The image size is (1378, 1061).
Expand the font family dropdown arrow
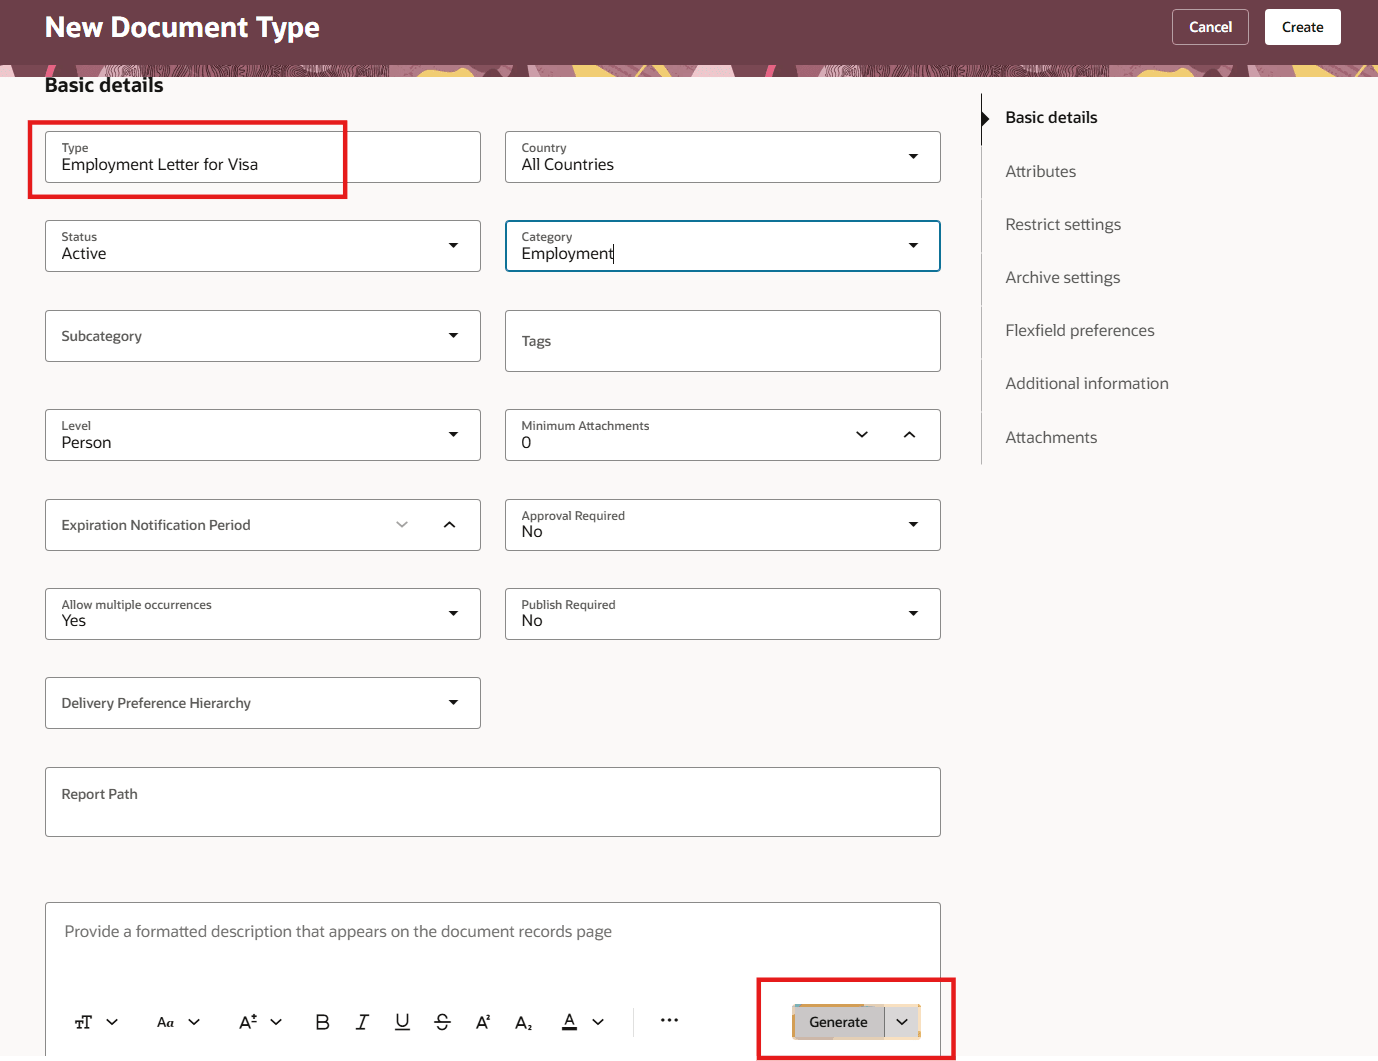pos(194,1022)
